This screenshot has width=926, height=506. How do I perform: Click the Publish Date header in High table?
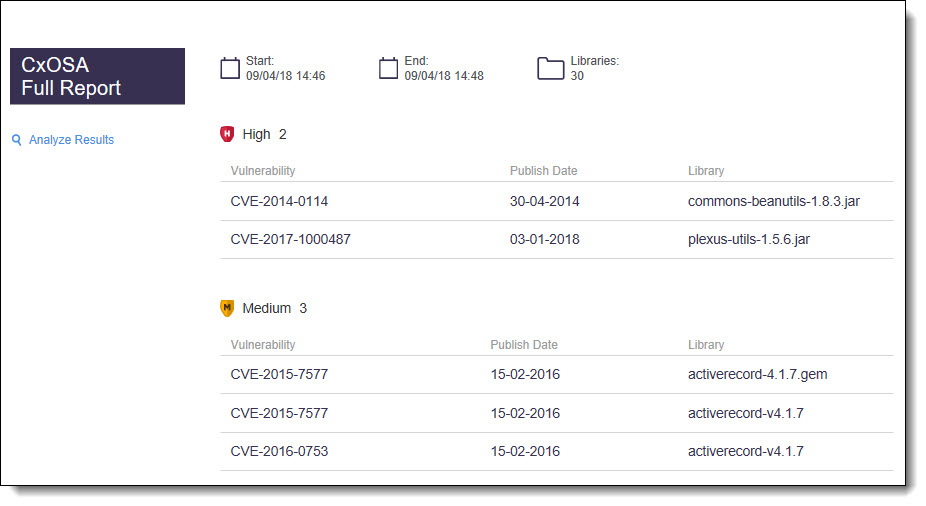[543, 171]
